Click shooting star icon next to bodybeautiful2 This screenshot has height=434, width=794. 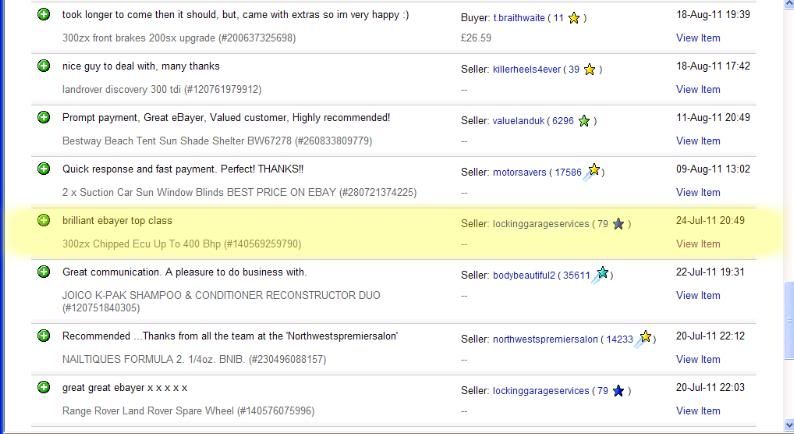pyautogui.click(x=603, y=273)
